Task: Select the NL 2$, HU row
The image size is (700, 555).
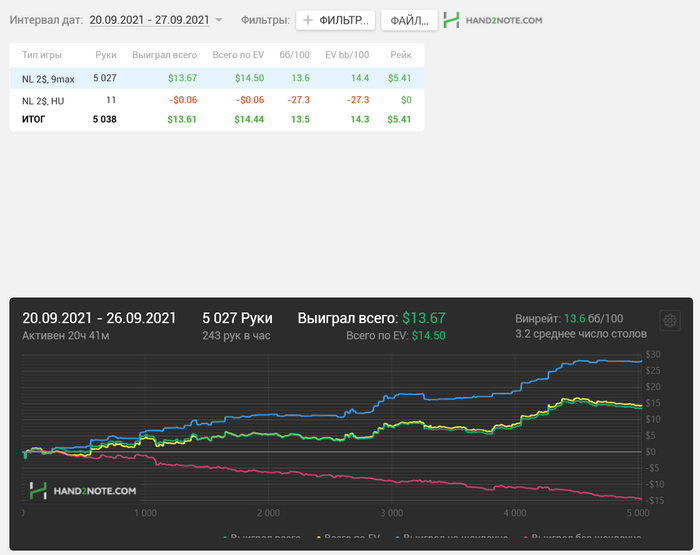Action: pos(217,100)
